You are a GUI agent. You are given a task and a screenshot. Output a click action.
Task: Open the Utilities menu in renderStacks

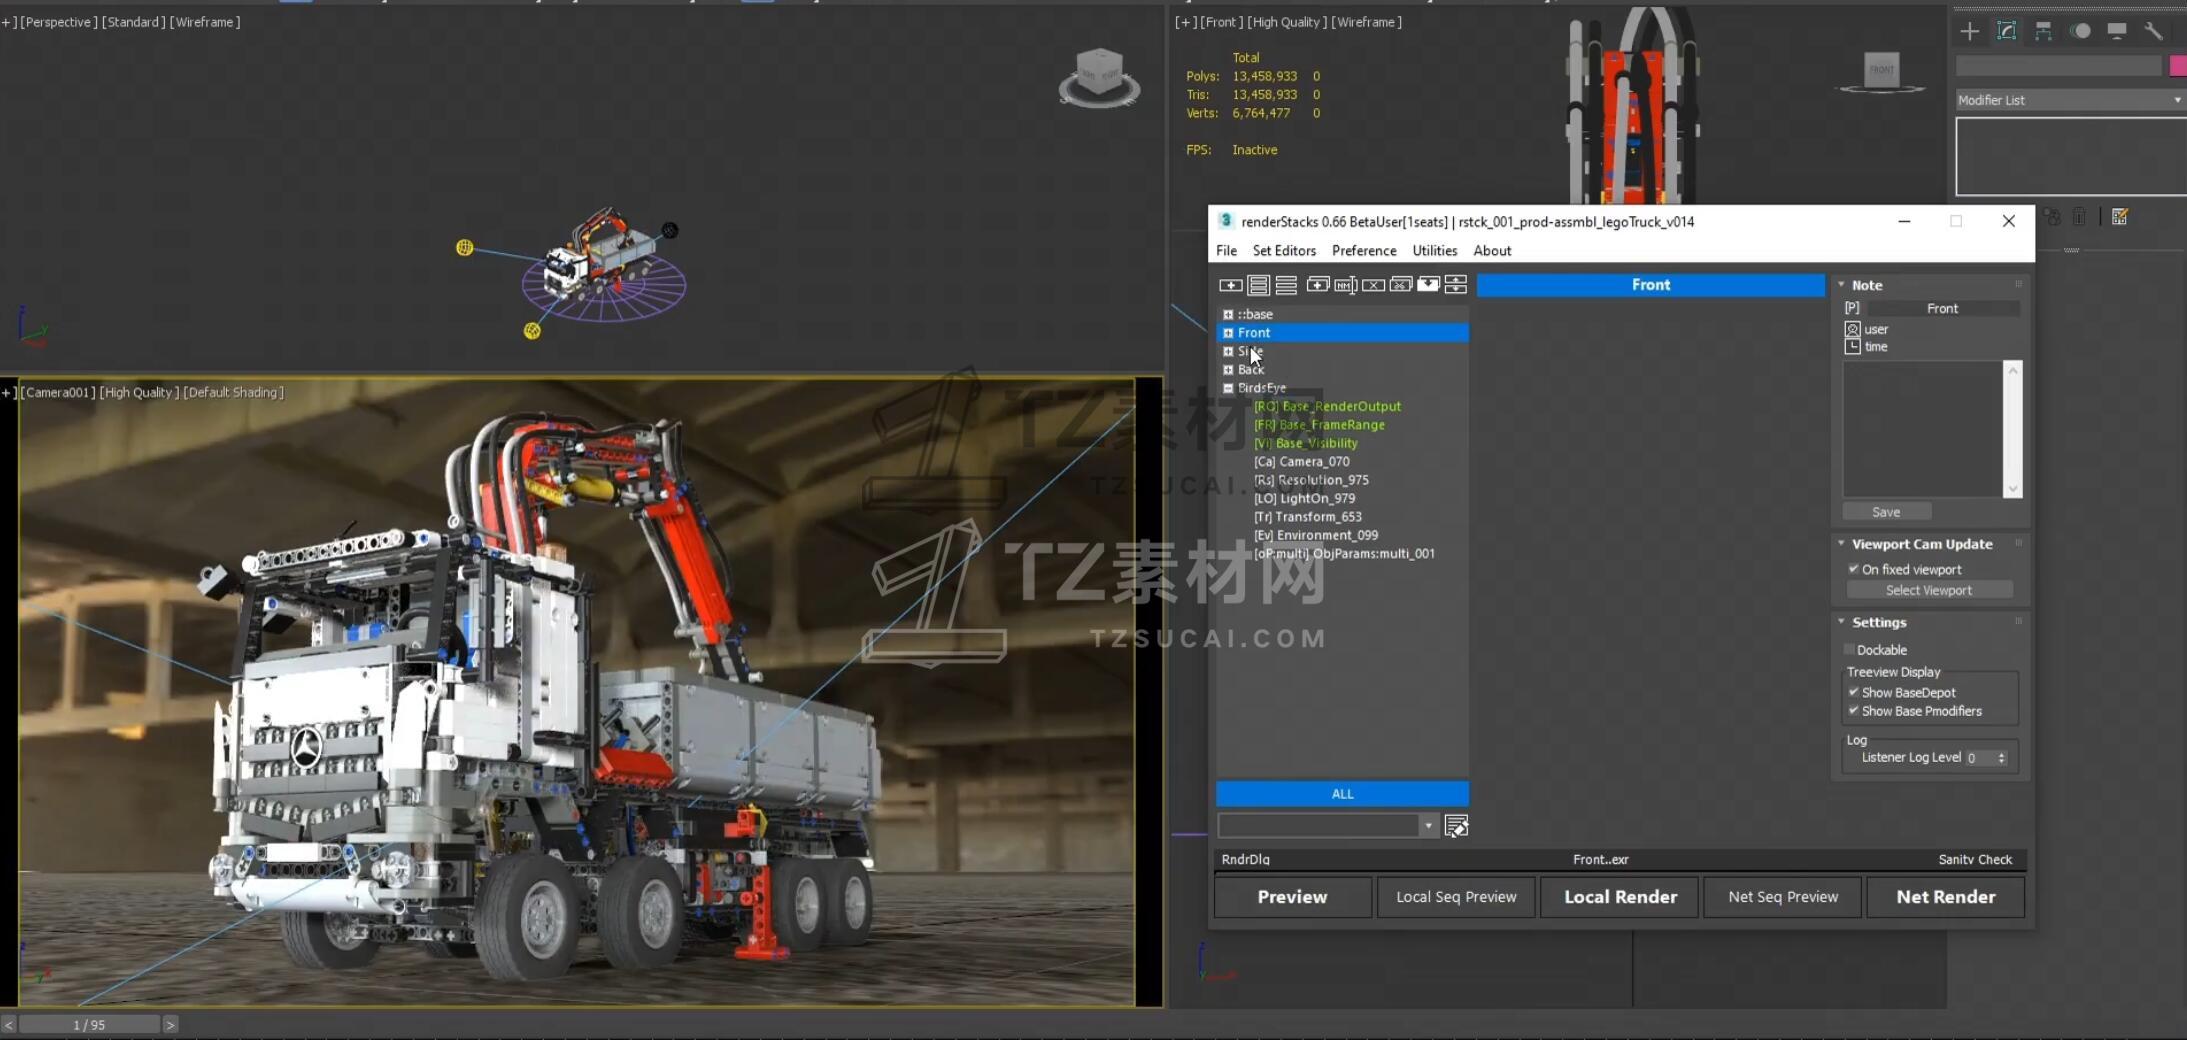tap(1434, 251)
